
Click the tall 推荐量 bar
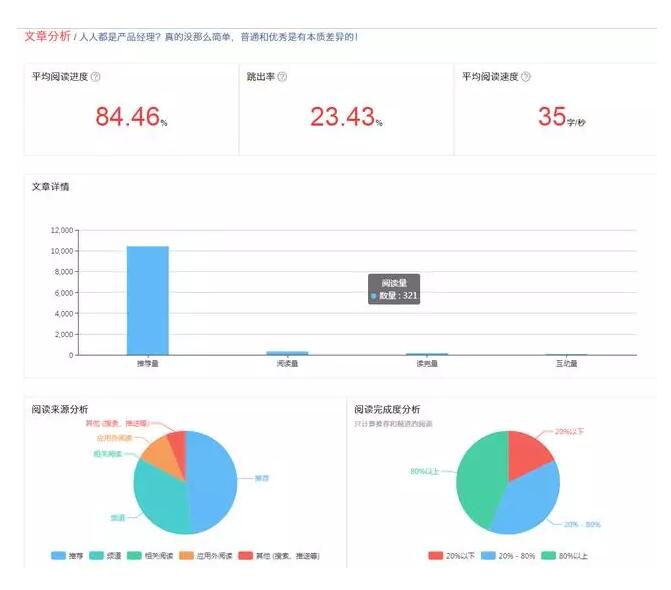point(147,300)
